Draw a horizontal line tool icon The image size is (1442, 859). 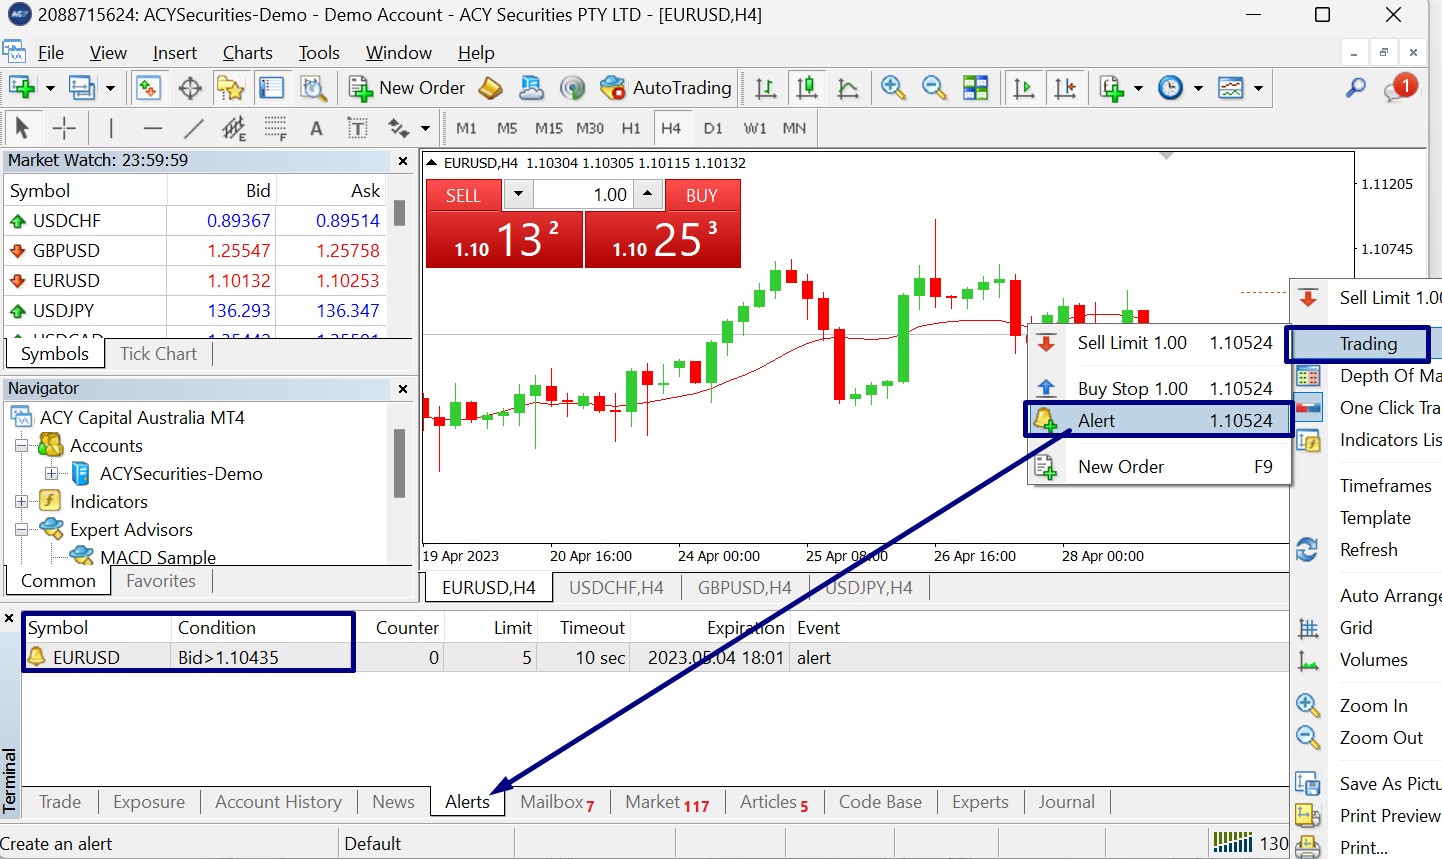click(152, 128)
